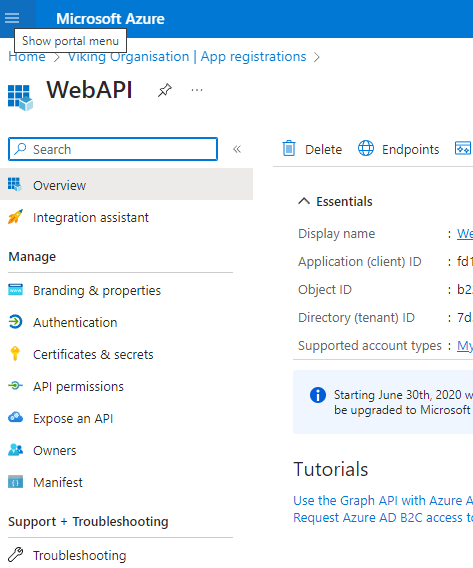Screen dimensions: 473x568
Task: Click the Endpoints globe icon
Action: coord(366,148)
